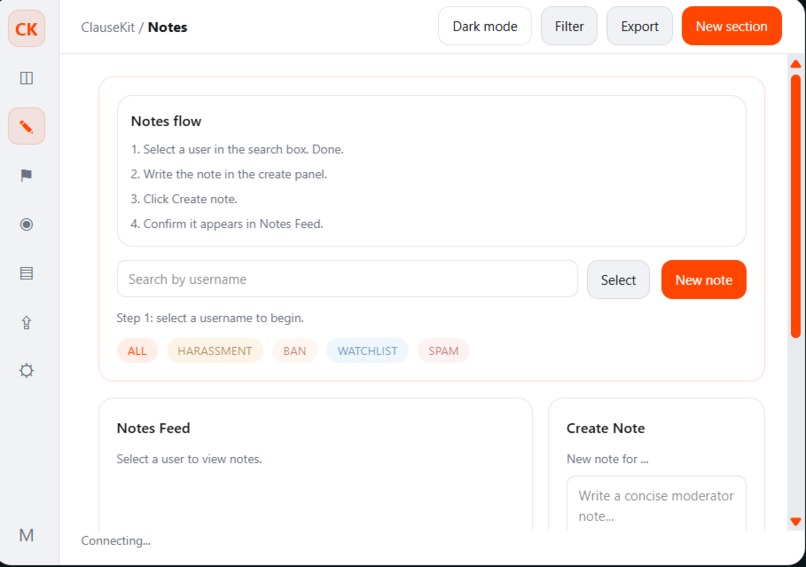The image size is (806, 567).
Task: Click the scrollbar up arrow
Action: pyautogui.click(x=796, y=64)
